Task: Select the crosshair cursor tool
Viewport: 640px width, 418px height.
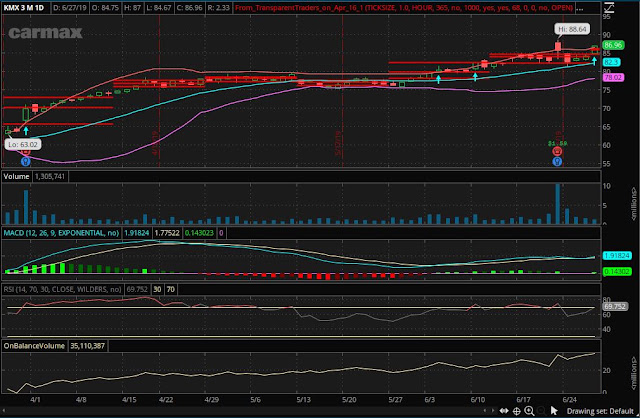Action: (x=516, y=411)
